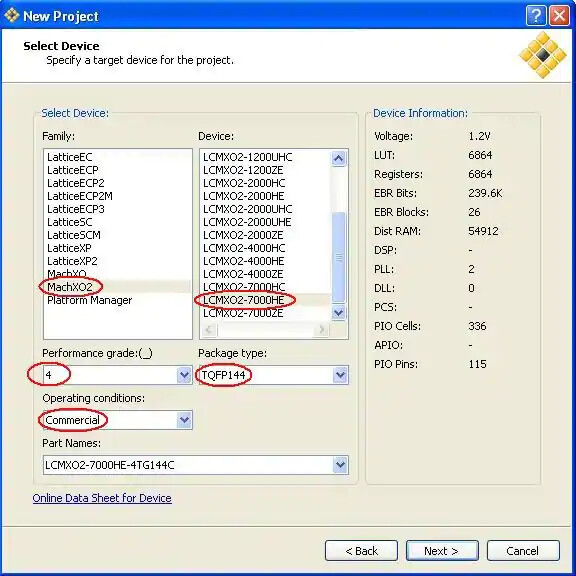Choose device LCMXO2-1200UHC
This screenshot has width=576, height=576.
(x=248, y=157)
